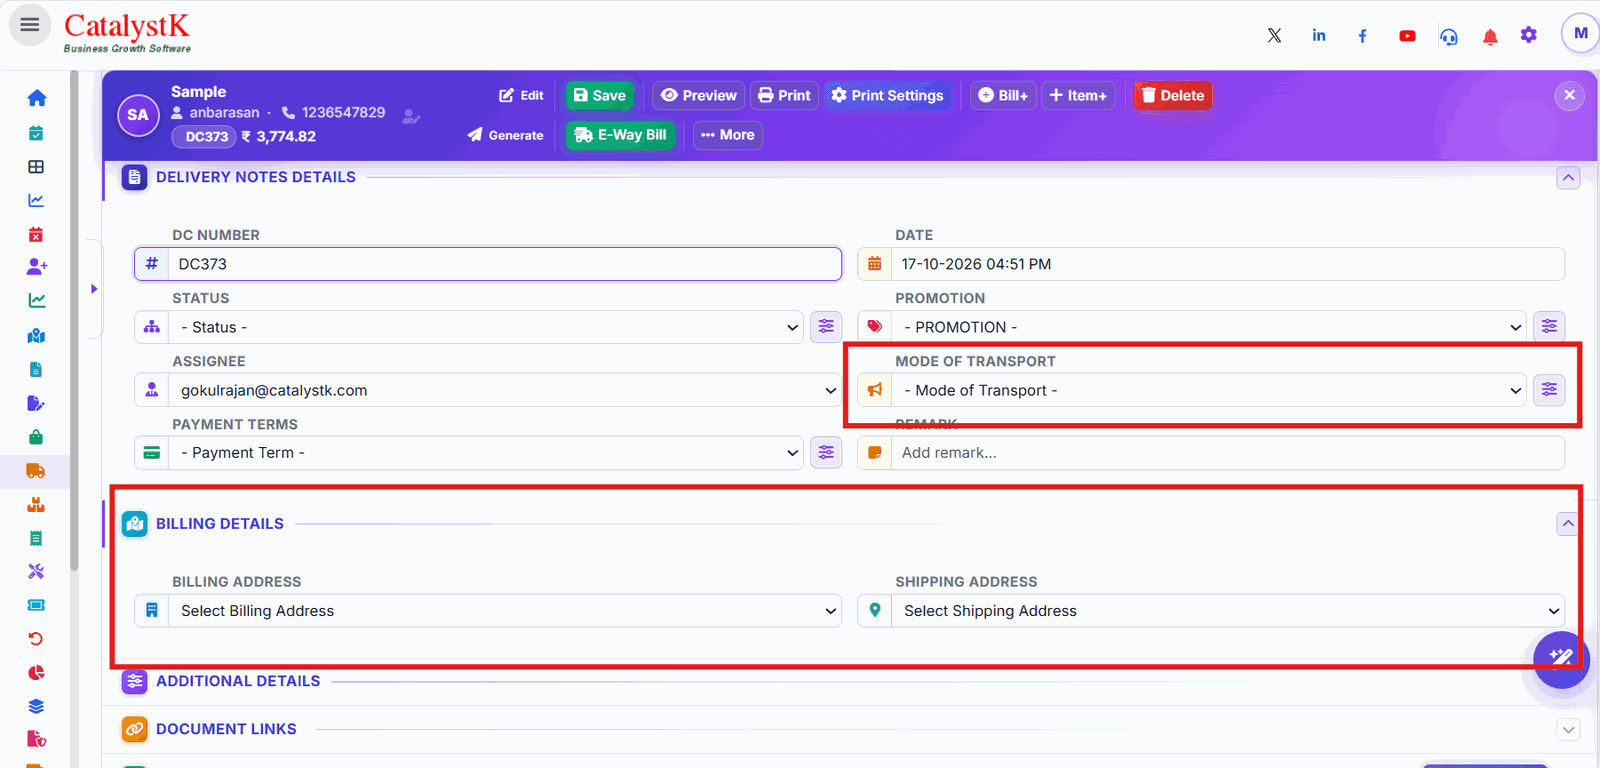This screenshot has height=768, width=1600.
Task: Open the Promotion dropdown
Action: click(1209, 327)
